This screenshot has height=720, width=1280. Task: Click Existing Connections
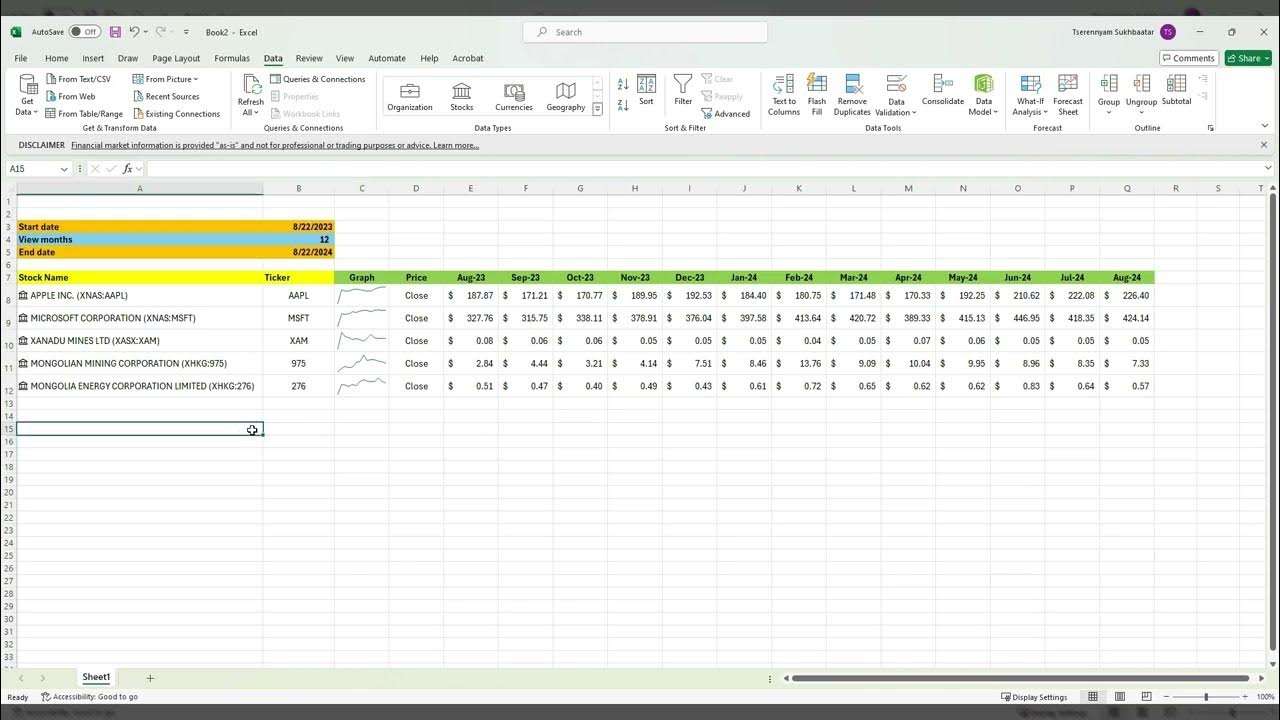point(176,114)
